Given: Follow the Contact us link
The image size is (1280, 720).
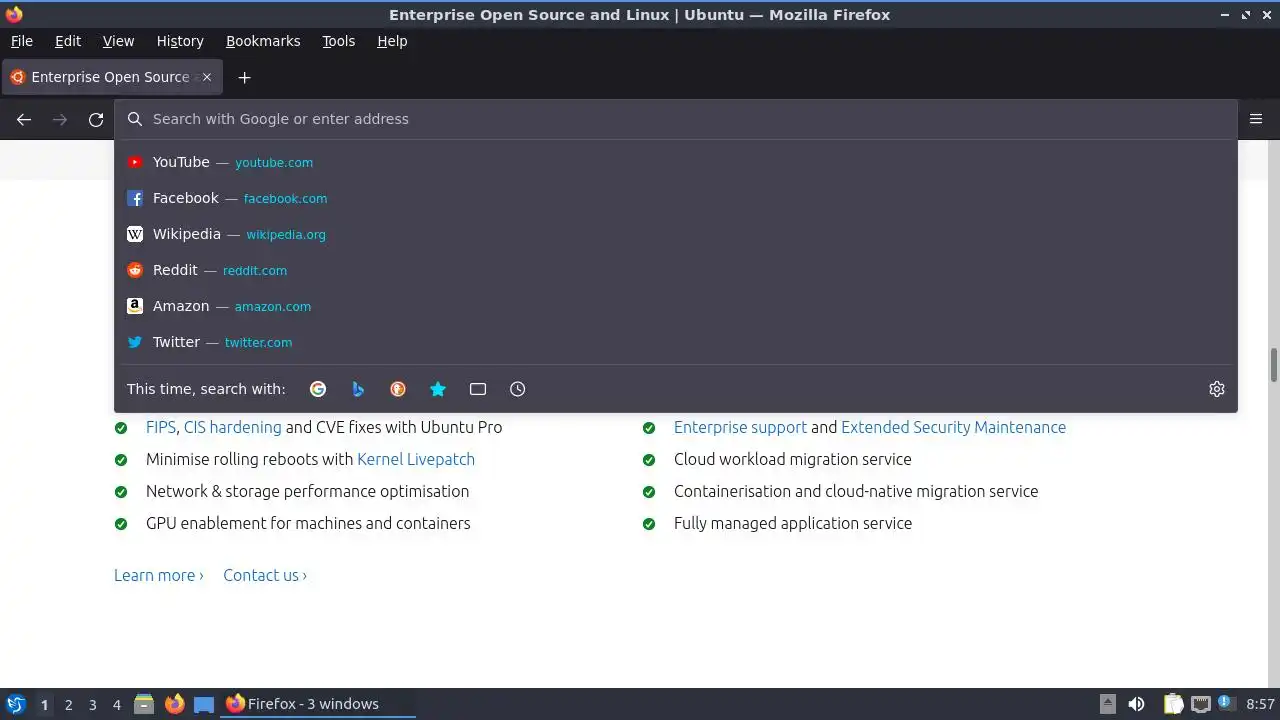Looking at the screenshot, I should (265, 575).
